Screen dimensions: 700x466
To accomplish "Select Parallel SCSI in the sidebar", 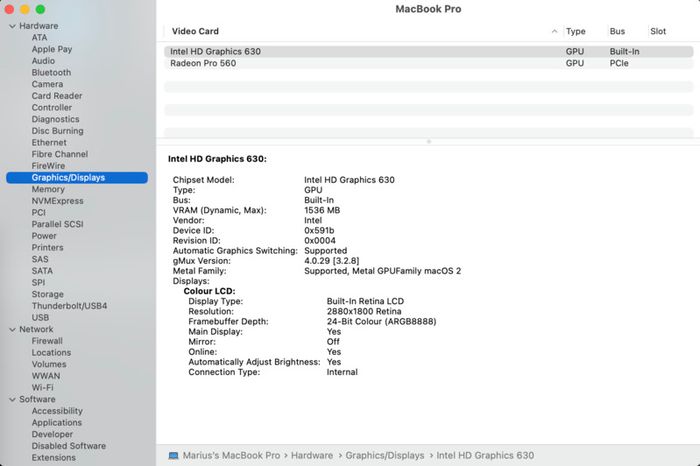I will pyautogui.click(x=58, y=224).
